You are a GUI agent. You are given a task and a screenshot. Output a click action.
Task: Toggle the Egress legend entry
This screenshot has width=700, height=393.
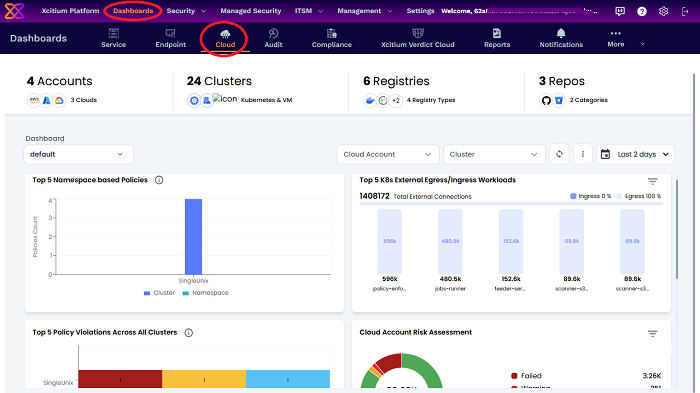click(639, 196)
